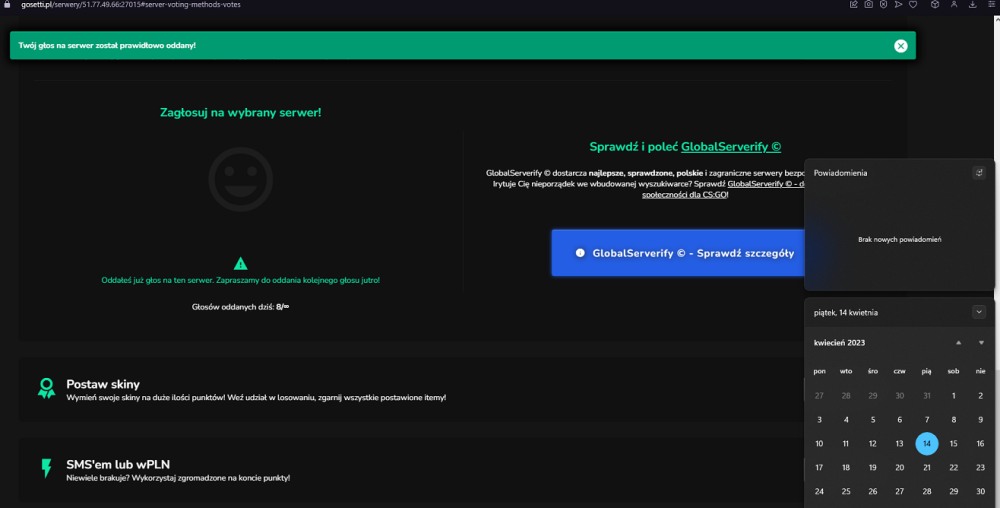Take a snapshot with the camera icon
This screenshot has height=508, width=1000.
coord(869,4)
